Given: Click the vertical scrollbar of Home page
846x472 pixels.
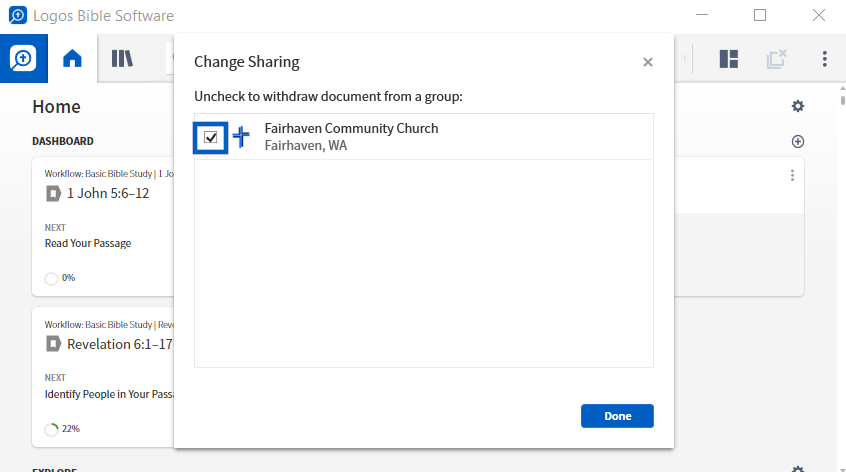Looking at the screenshot, I should (x=842, y=100).
